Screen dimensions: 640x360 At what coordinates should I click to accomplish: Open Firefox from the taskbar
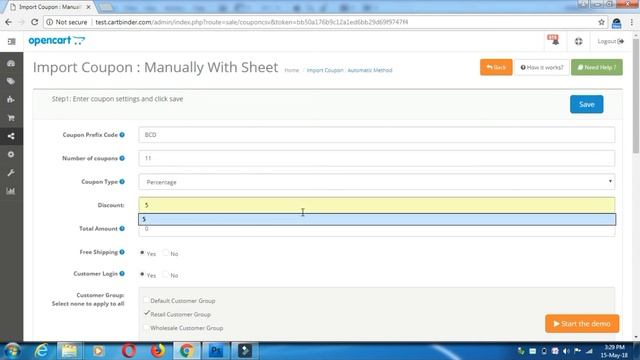pos(158,351)
